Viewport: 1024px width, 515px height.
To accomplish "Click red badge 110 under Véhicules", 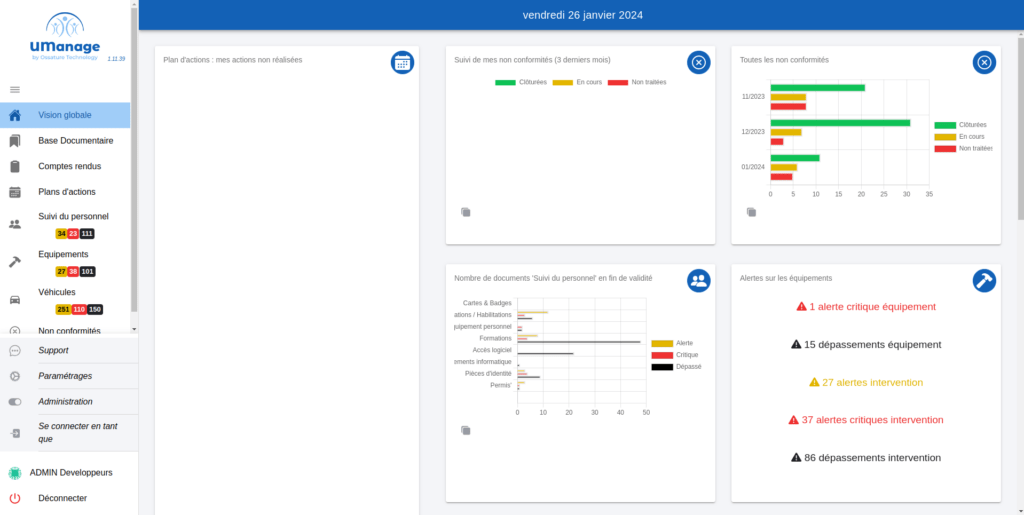I will [x=79, y=309].
